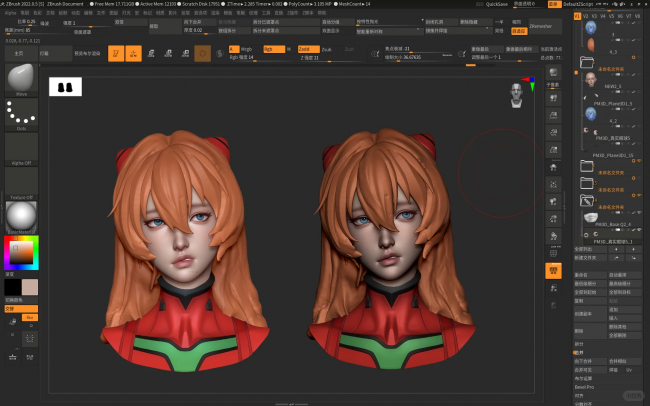Viewport: 650px width, 406px height.
Task: Select the orange hair subtool thumbnail
Action: 591,45
